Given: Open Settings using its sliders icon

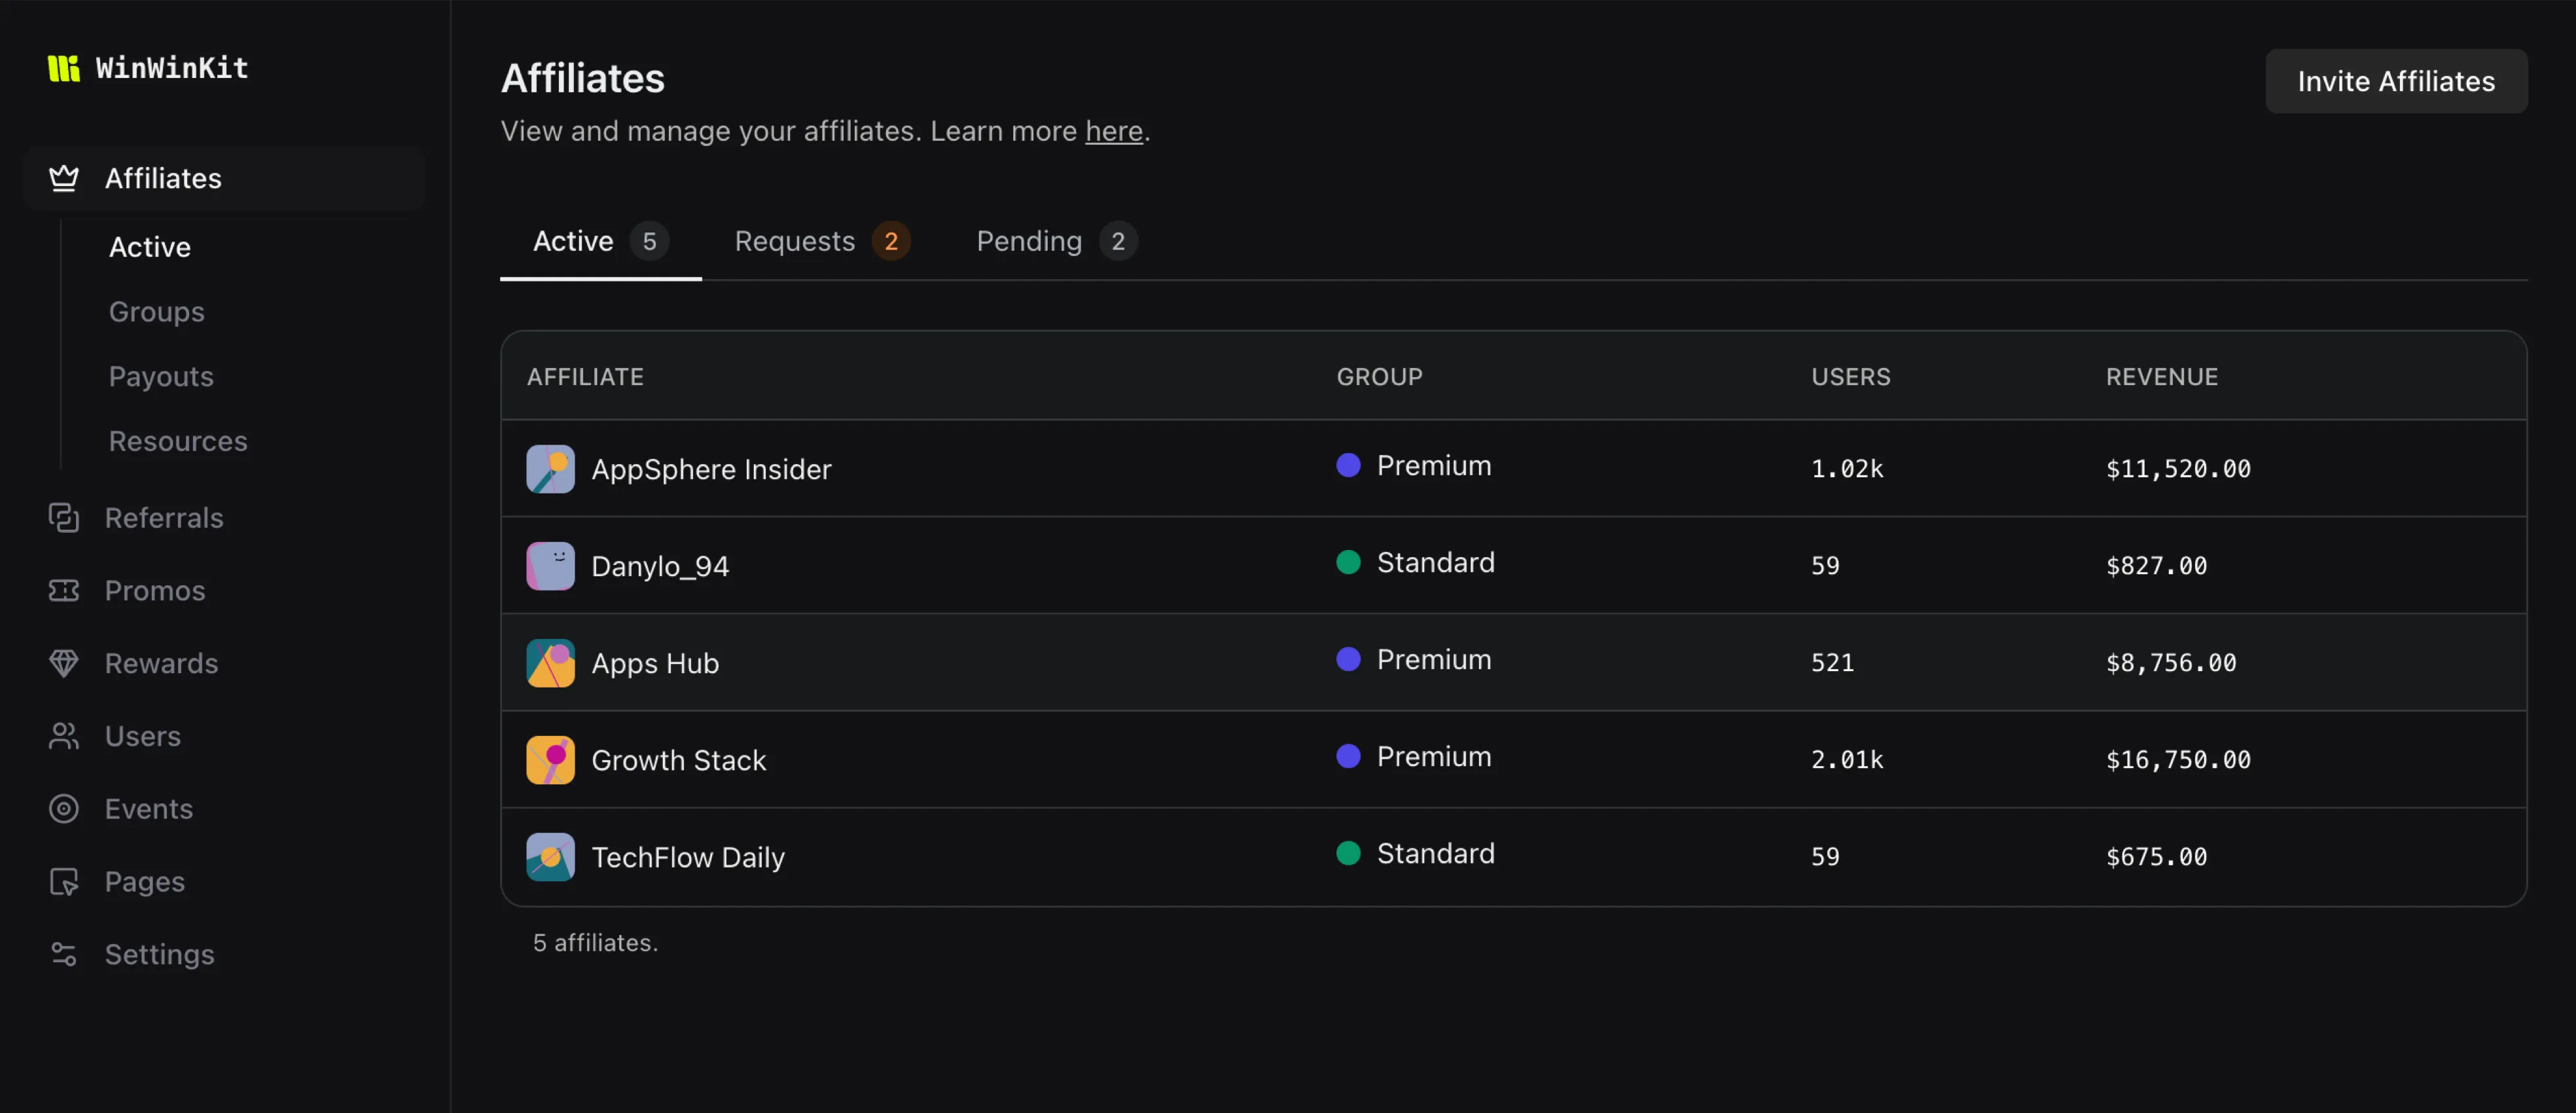Looking at the screenshot, I should point(64,954).
